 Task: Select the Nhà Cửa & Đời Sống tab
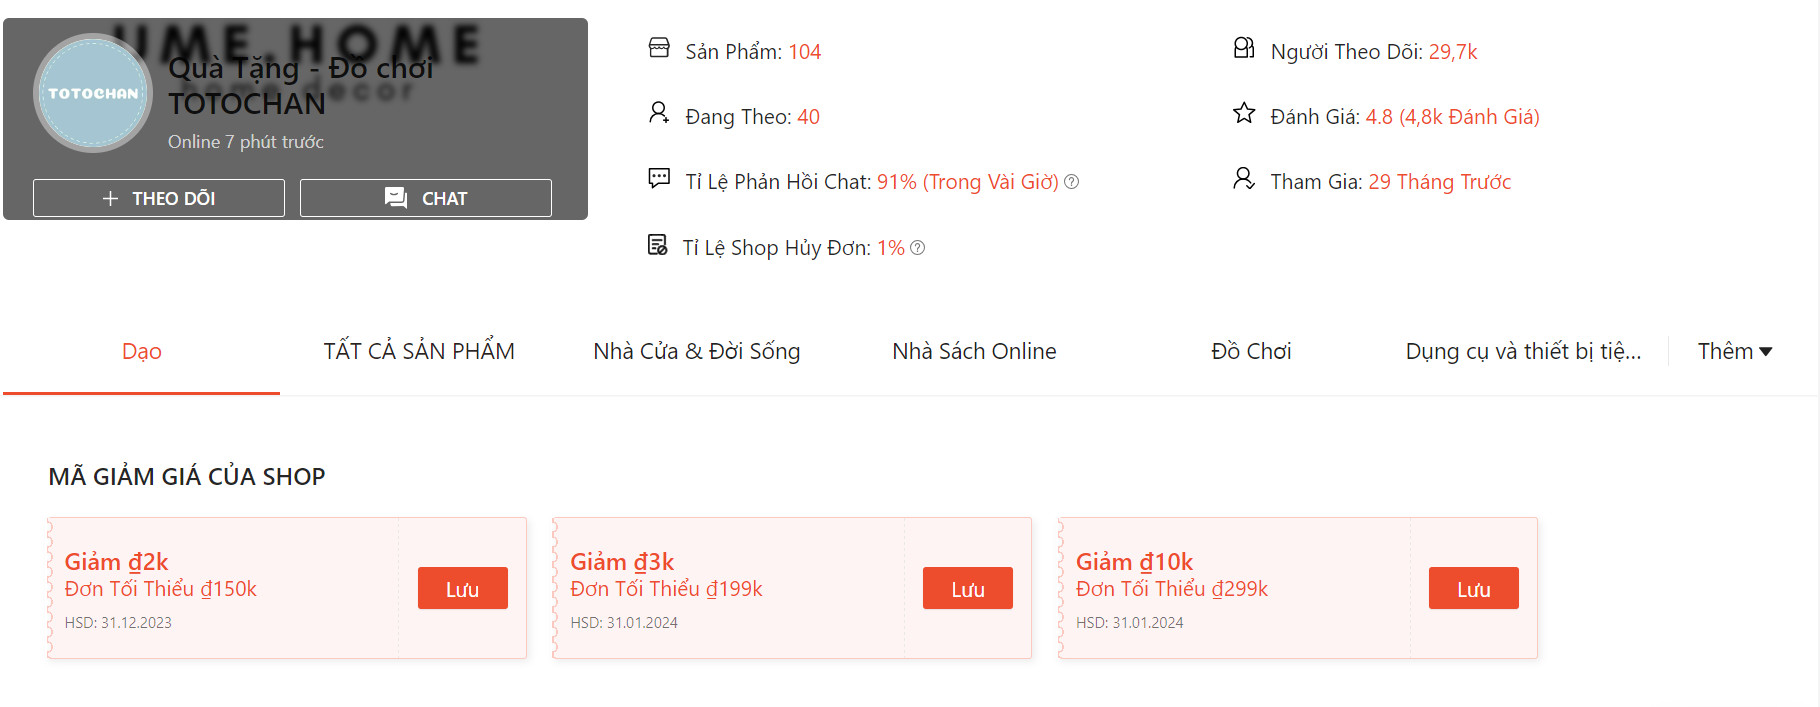pyautogui.click(x=696, y=351)
